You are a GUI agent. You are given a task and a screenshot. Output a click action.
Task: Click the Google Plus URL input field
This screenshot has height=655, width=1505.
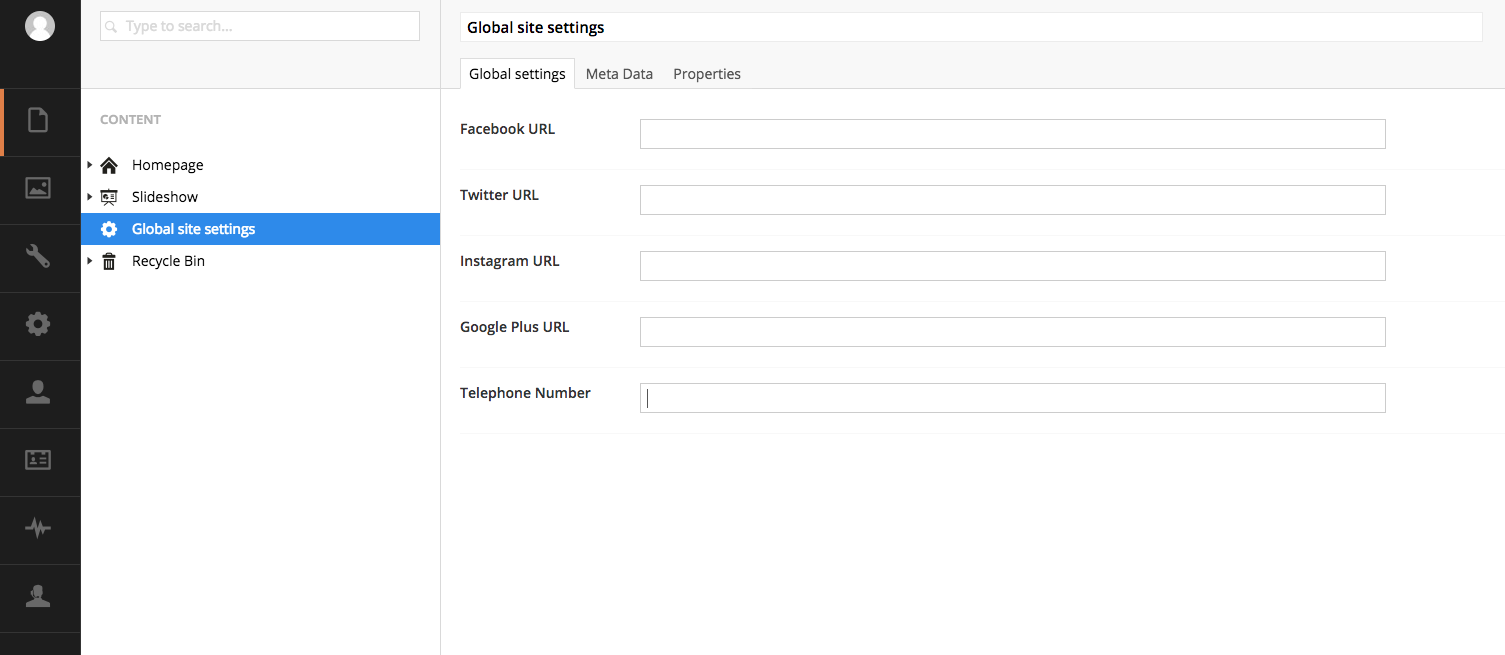click(1012, 332)
